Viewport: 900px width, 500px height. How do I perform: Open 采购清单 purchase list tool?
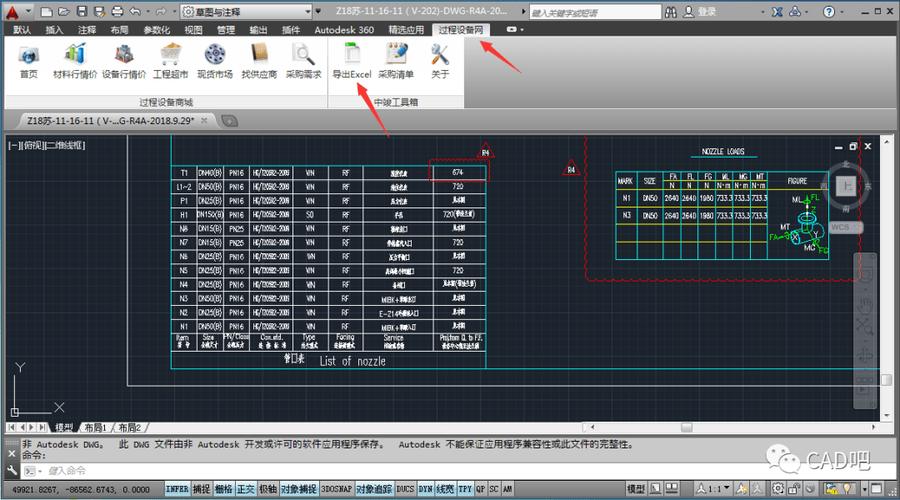396,63
